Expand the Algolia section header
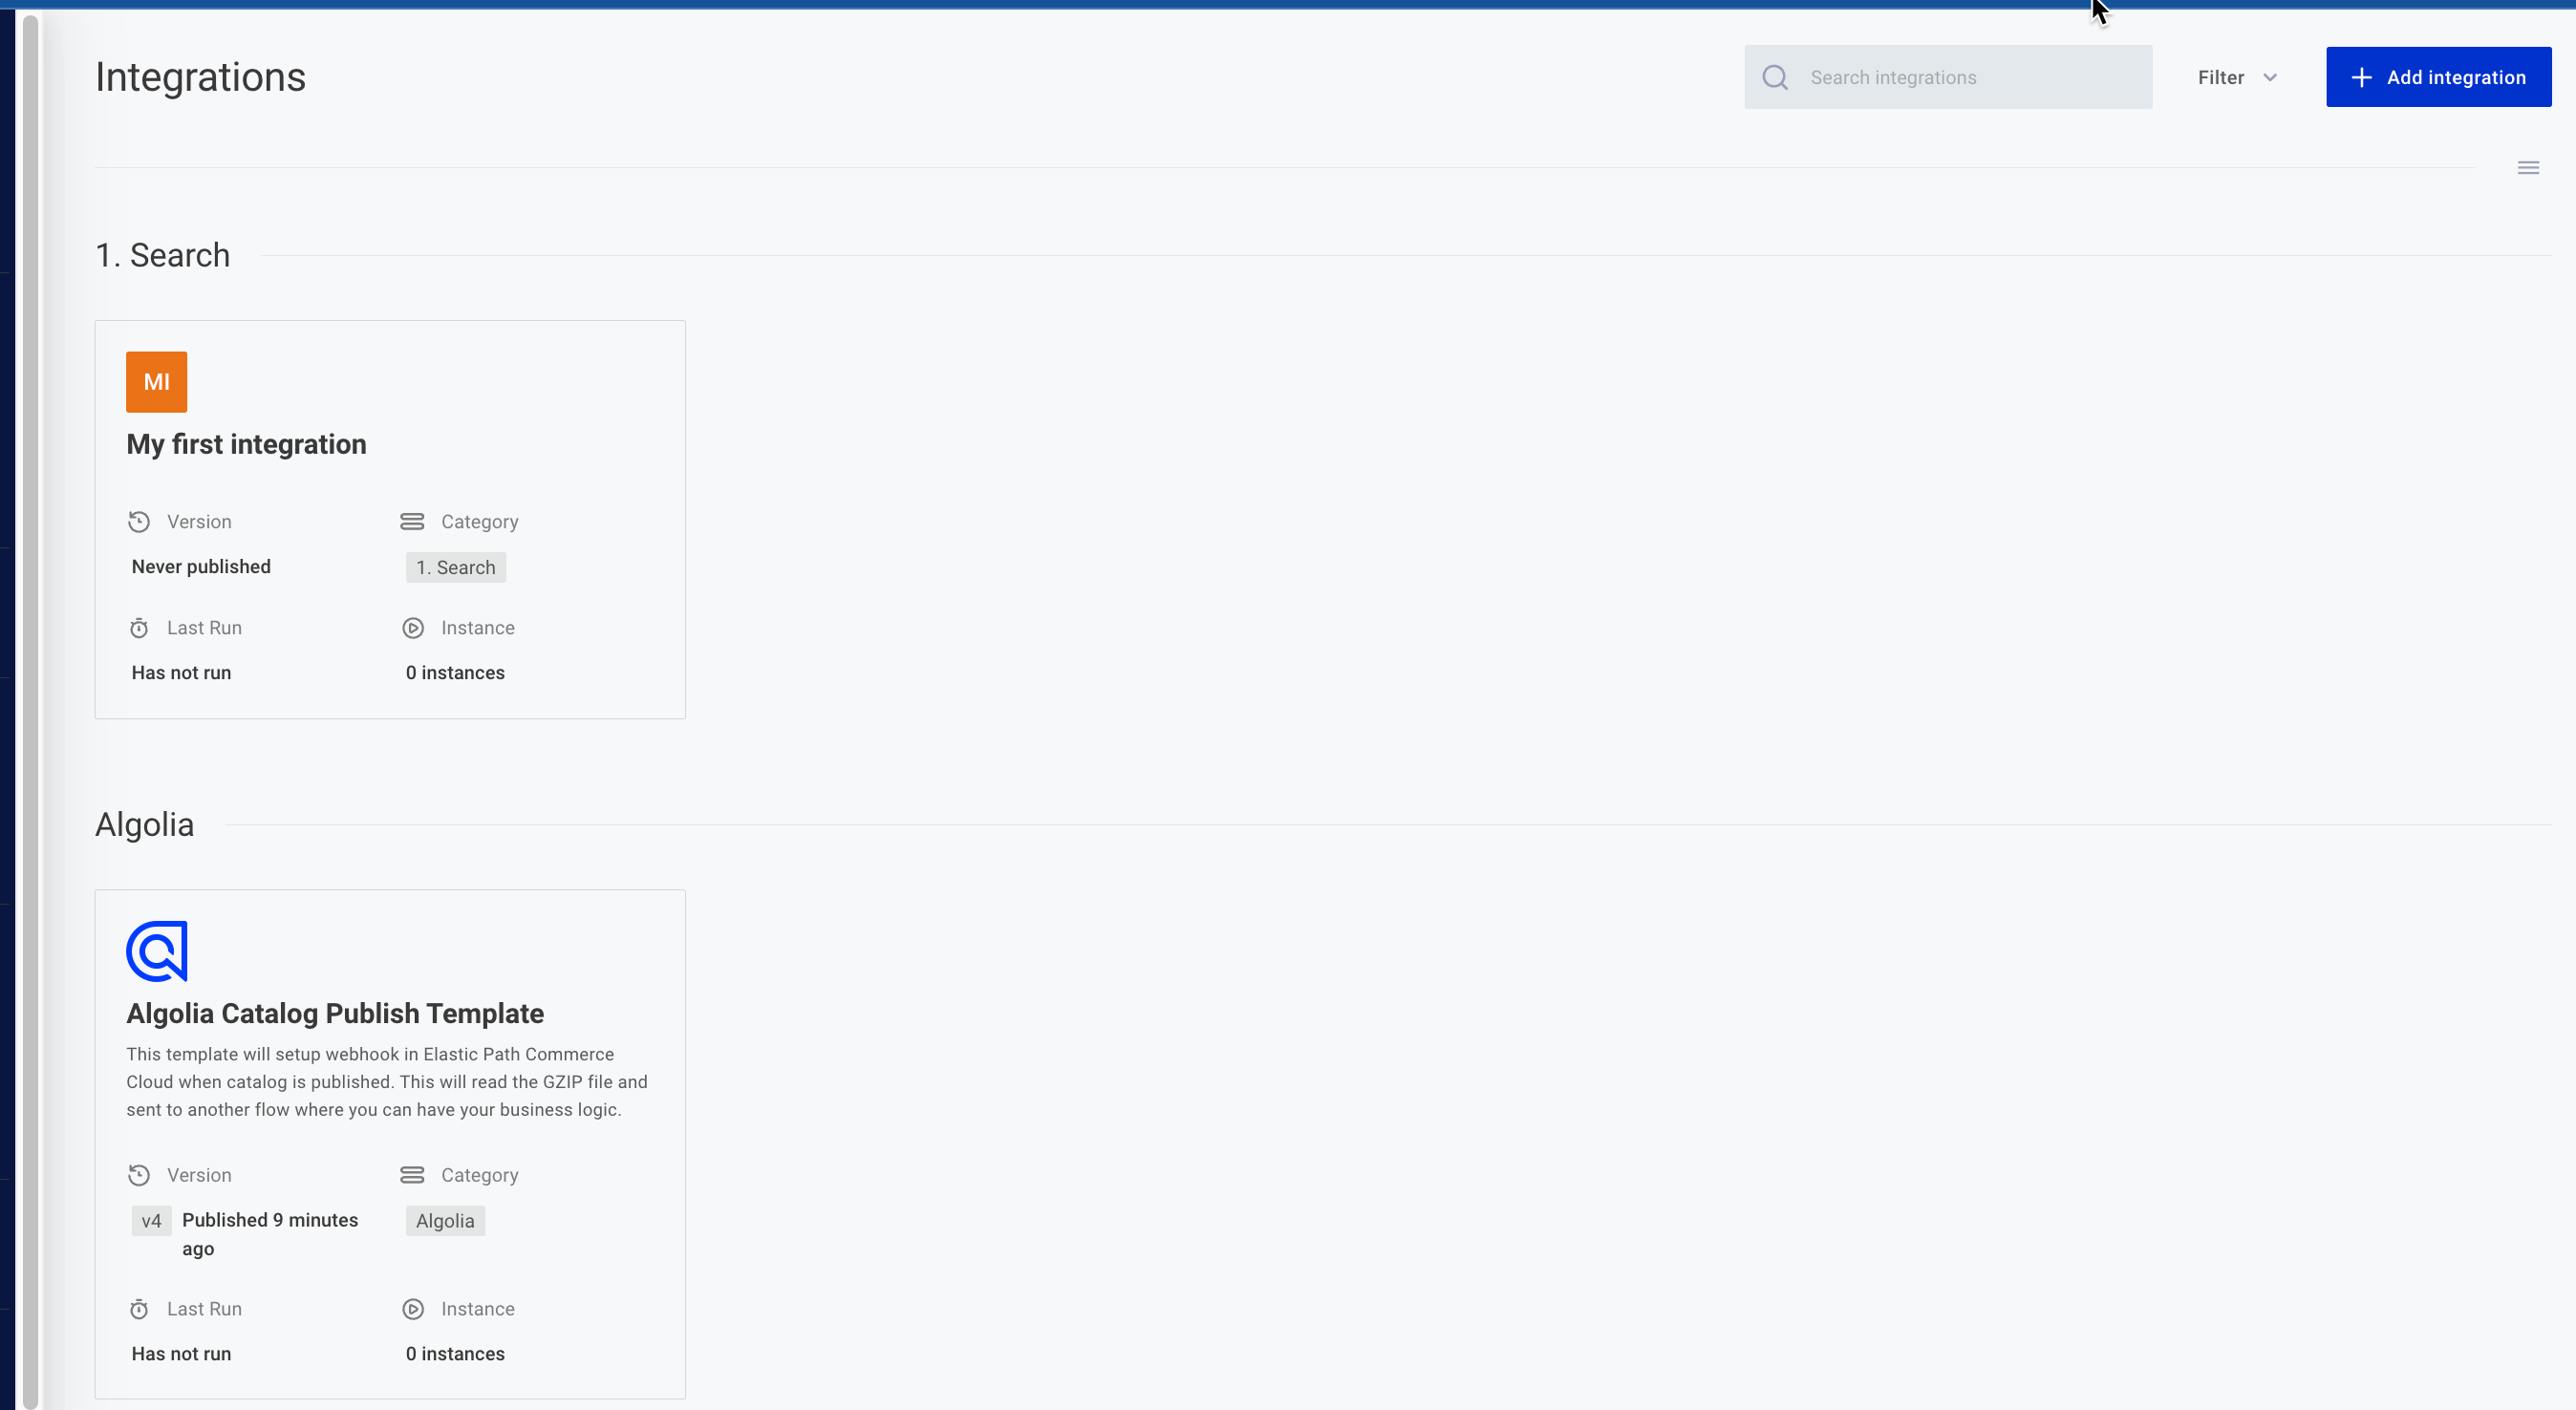Screen dimensions: 2576x1410 pos(144,823)
